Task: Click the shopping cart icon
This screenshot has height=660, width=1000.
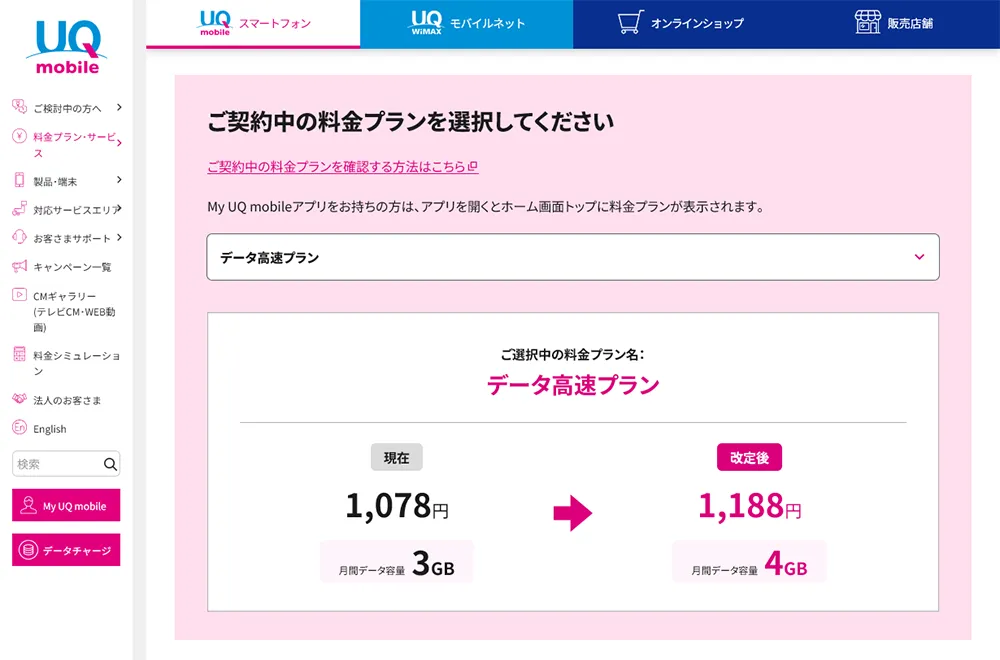Action: 630,23
